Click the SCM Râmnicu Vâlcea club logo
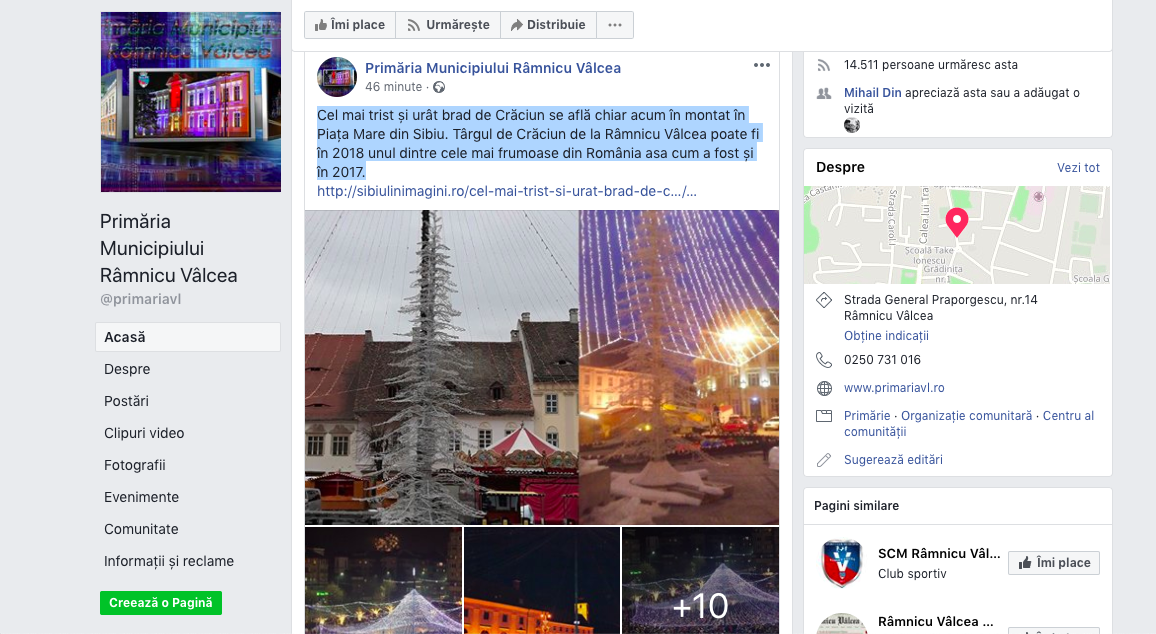The height and width of the screenshot is (634, 1156). 842,563
